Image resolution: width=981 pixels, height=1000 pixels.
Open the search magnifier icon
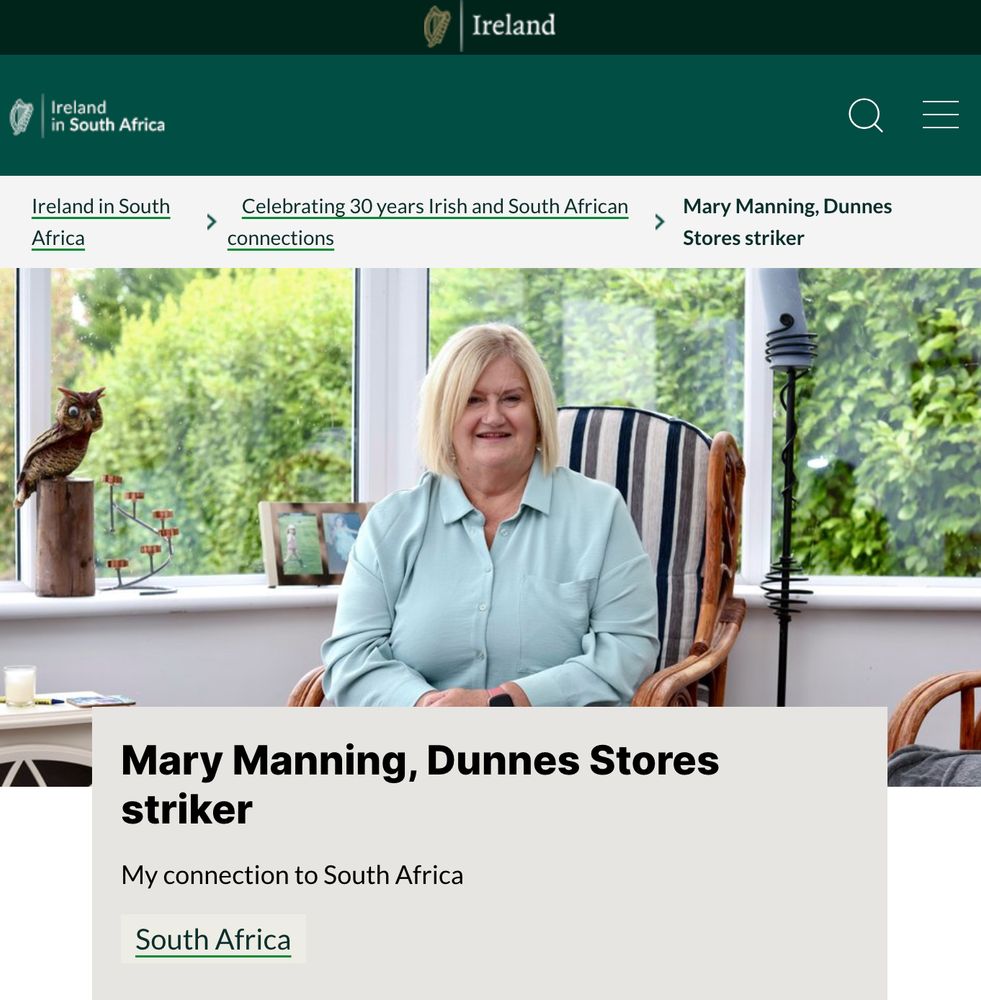pos(866,115)
